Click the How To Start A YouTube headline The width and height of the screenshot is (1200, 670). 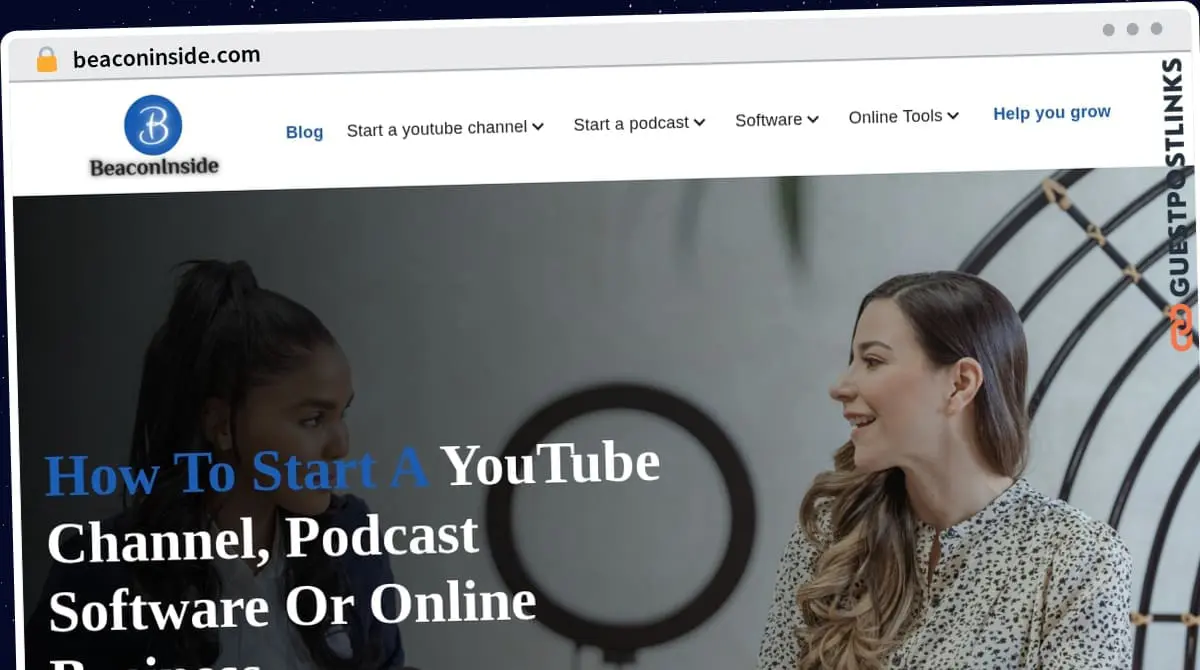click(x=352, y=469)
